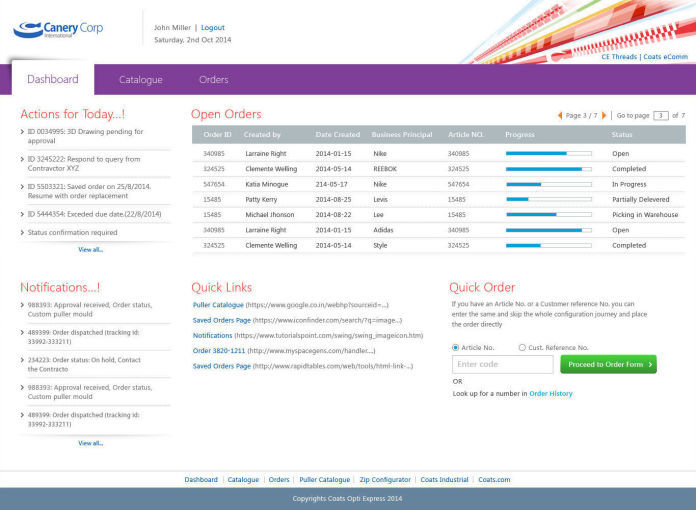This screenshot has height=510, width=696.
Task: Go to previous page arrow in Open Orders
Action: [560, 115]
